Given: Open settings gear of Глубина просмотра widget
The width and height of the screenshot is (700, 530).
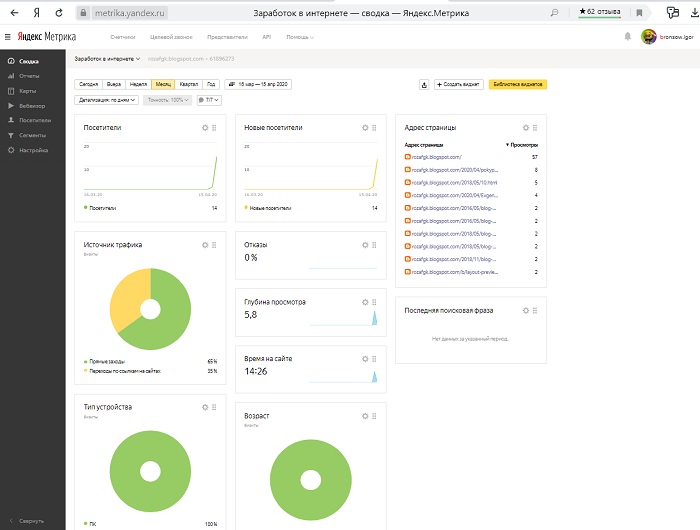Looking at the screenshot, I should (365, 302).
